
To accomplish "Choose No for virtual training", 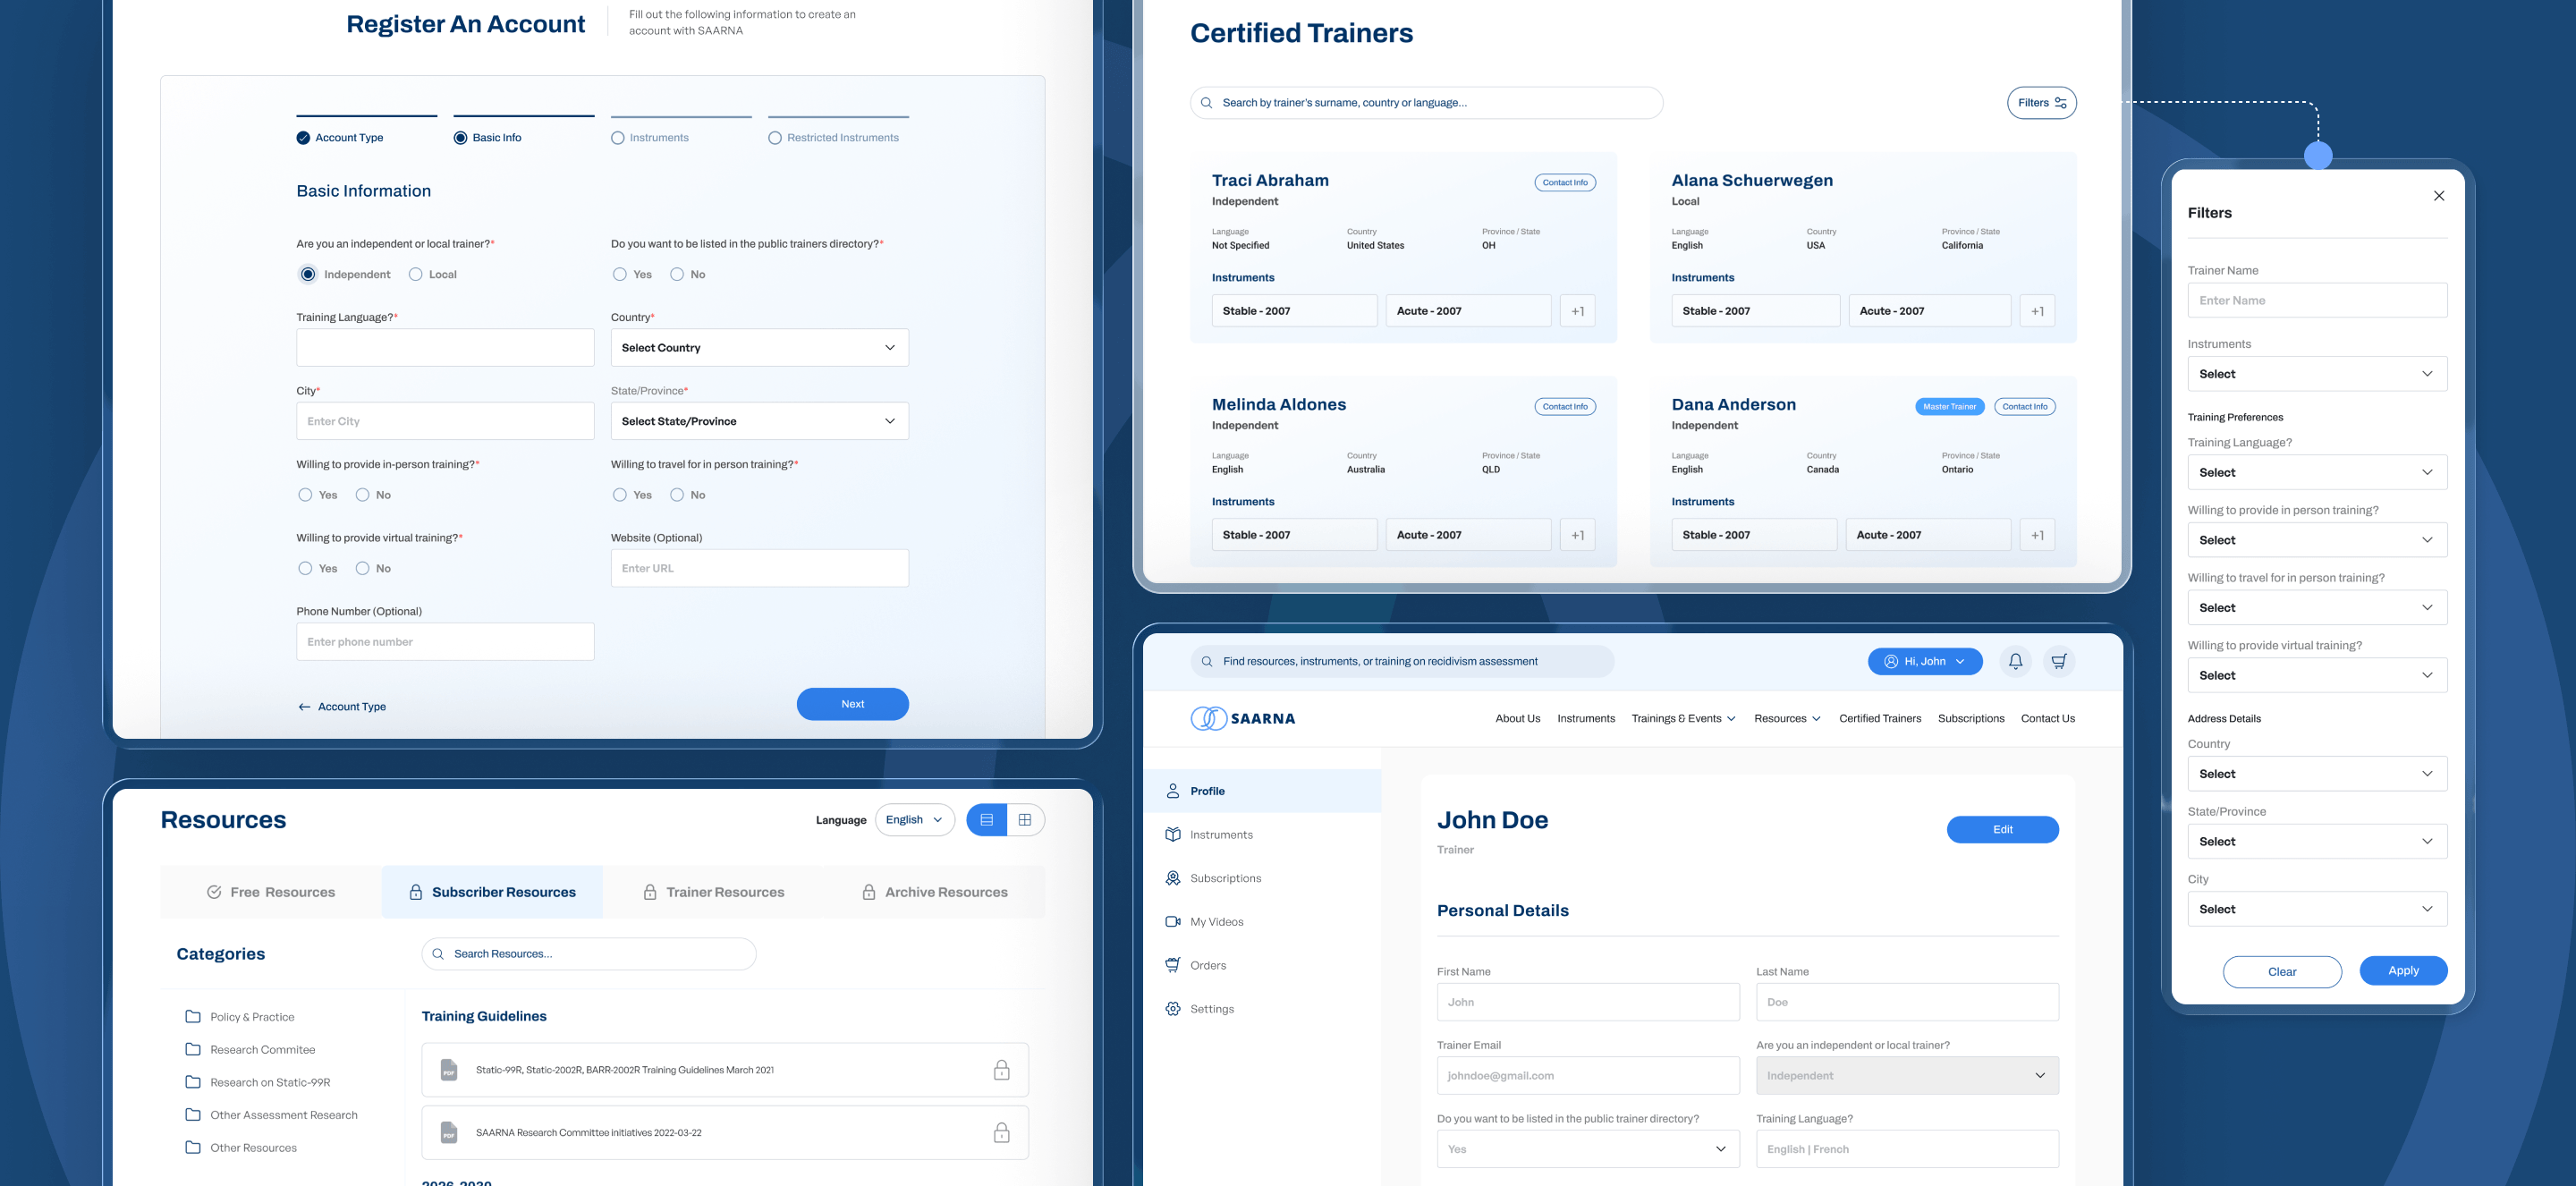I will pos(362,568).
